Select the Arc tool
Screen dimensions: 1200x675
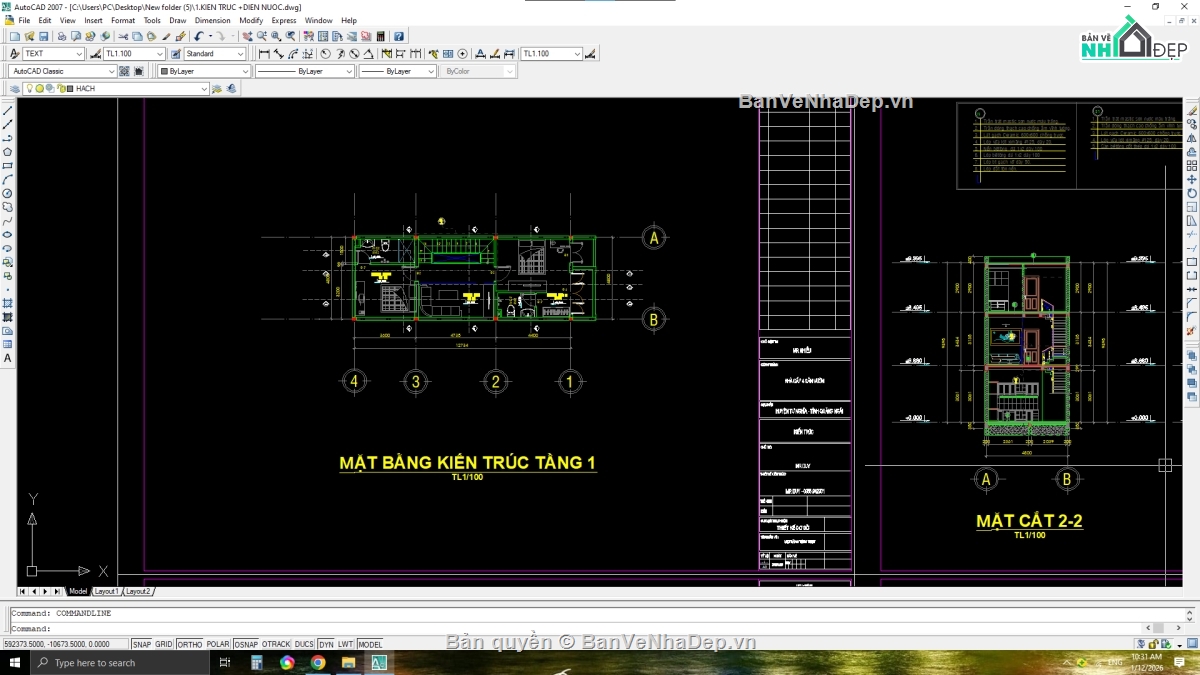point(9,179)
